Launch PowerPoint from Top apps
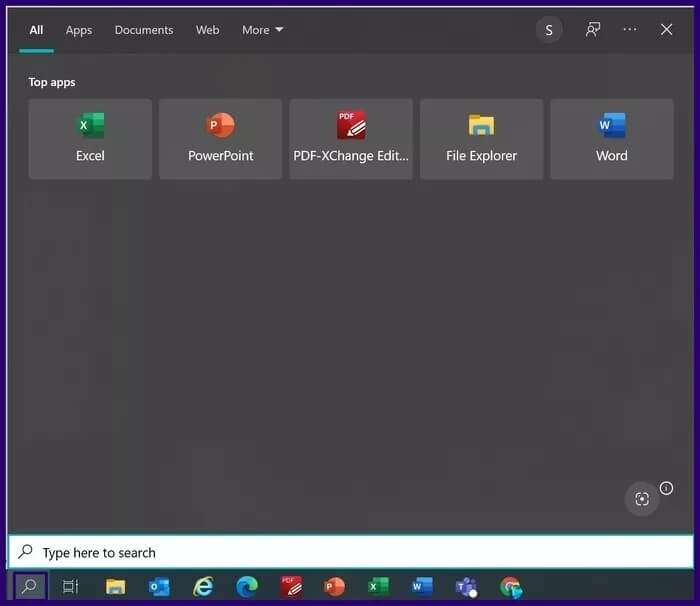This screenshot has width=700, height=606. pyautogui.click(x=221, y=139)
